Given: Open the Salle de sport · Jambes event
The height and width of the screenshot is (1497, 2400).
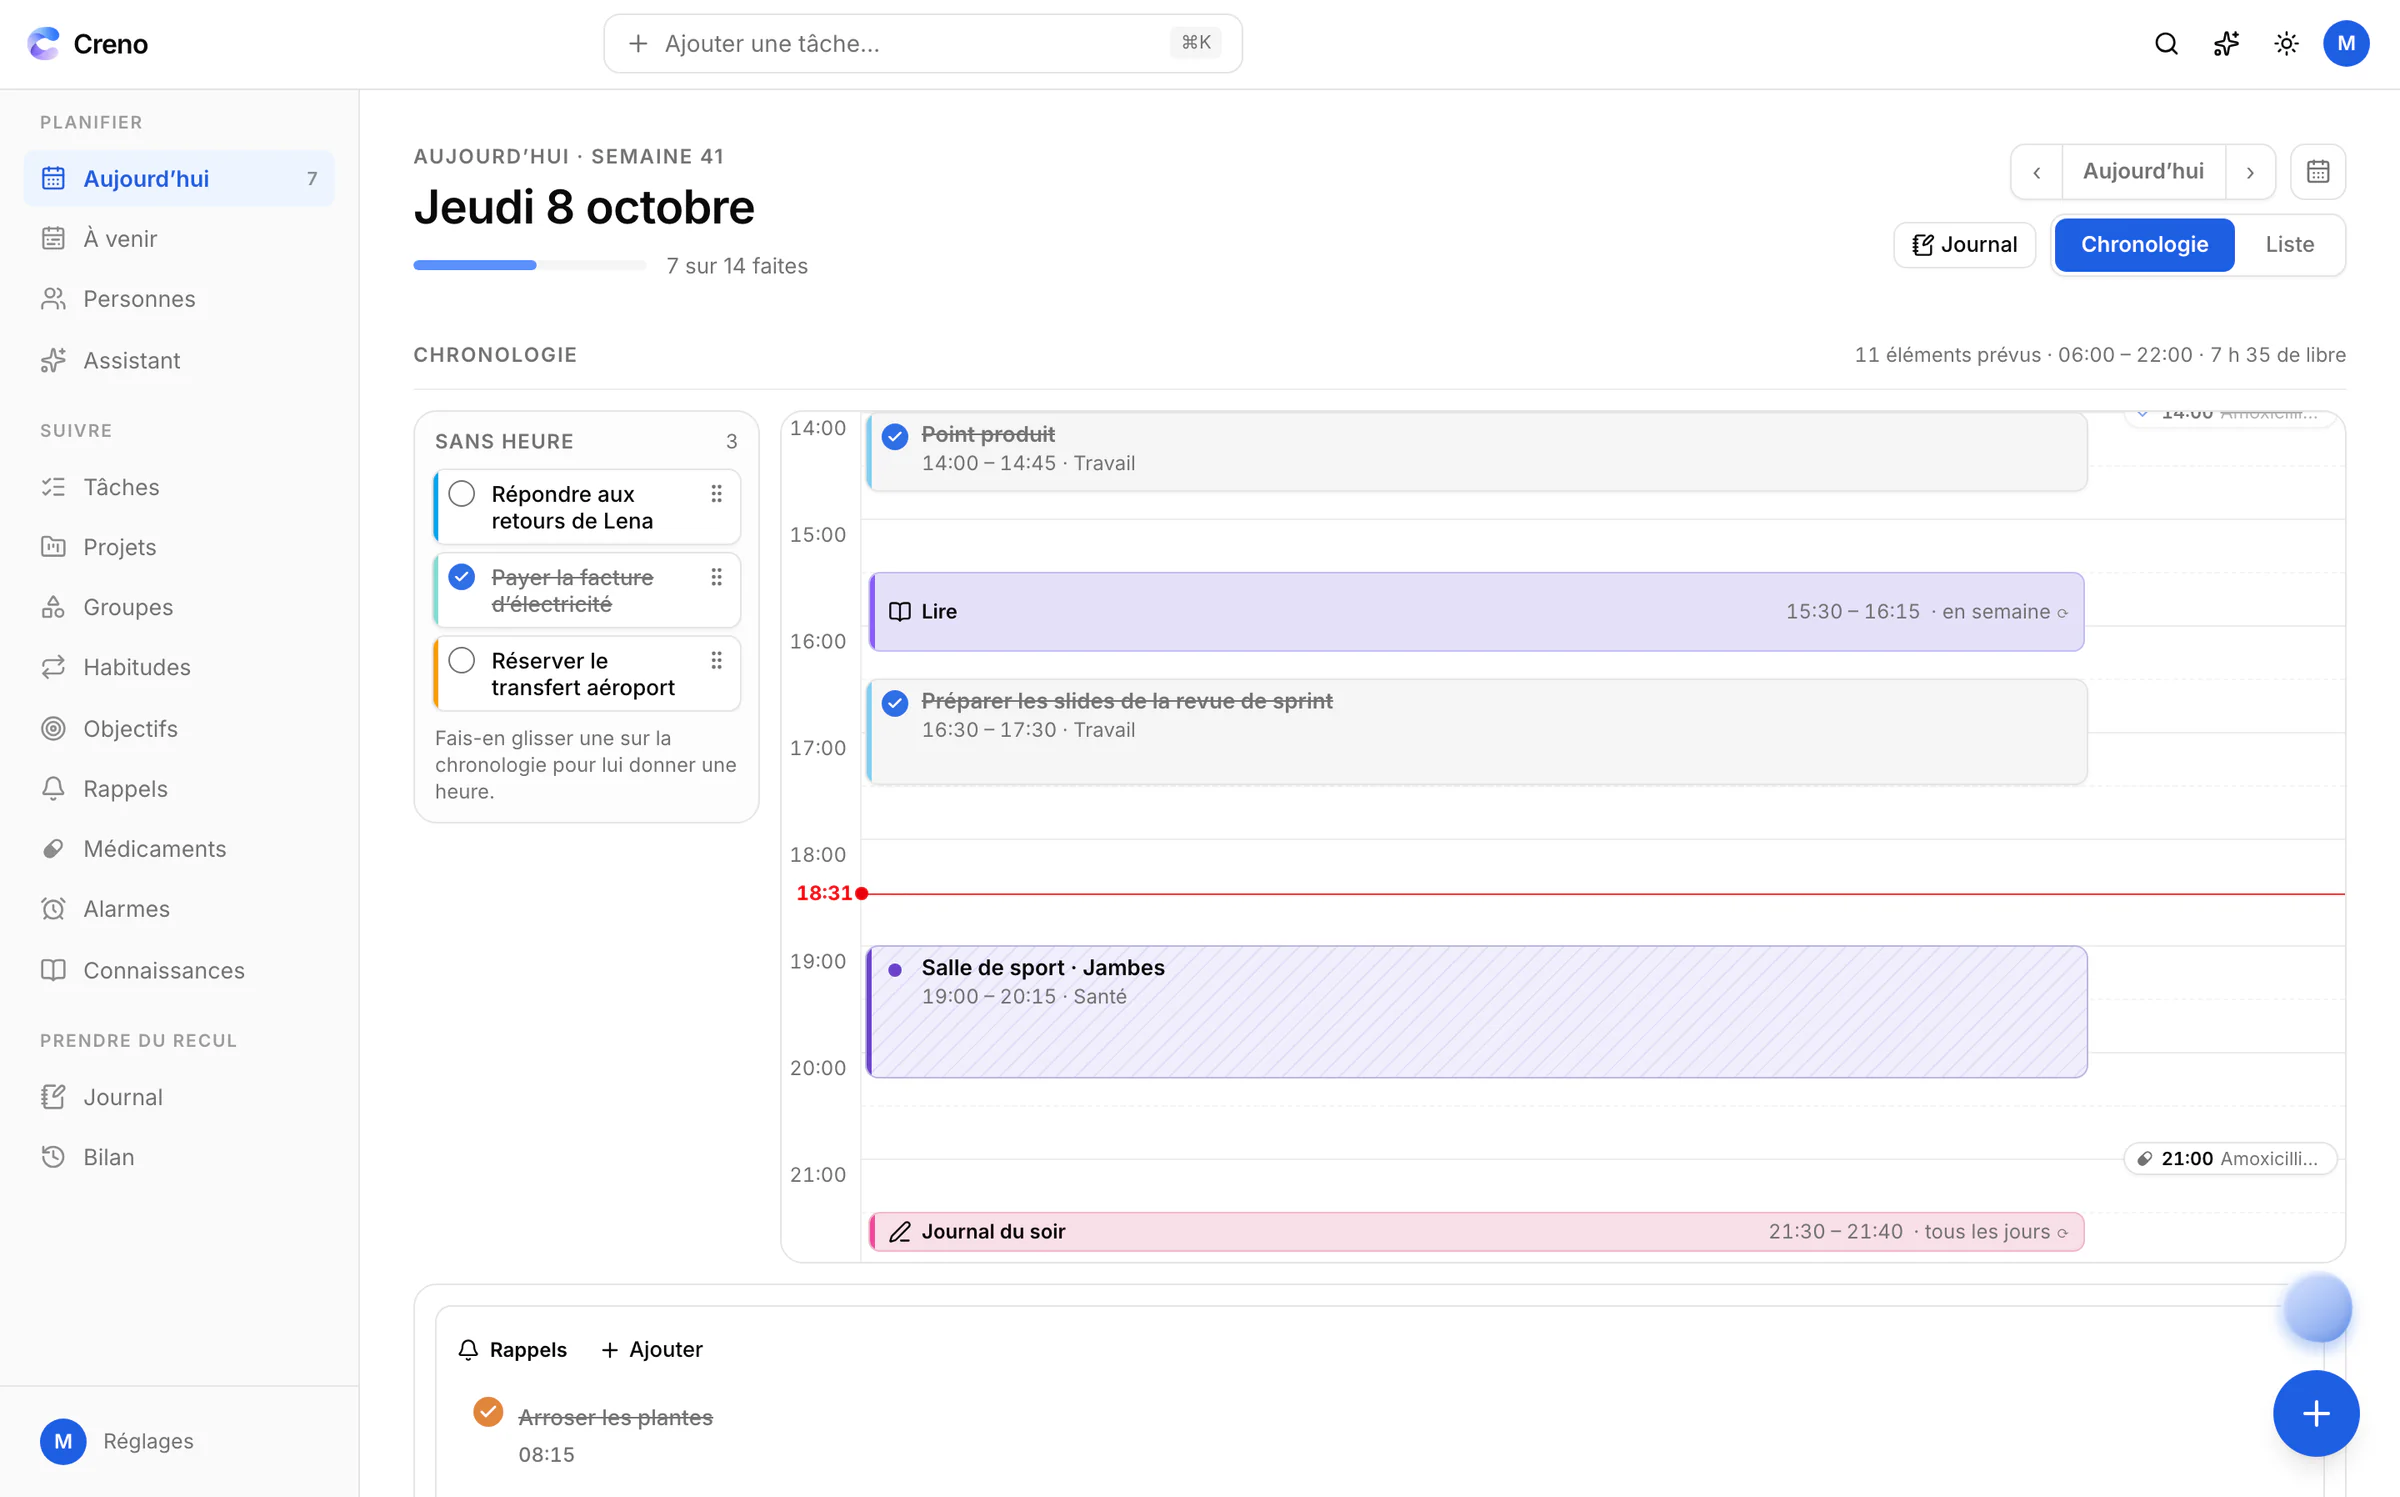Looking at the screenshot, I should [1477, 1011].
